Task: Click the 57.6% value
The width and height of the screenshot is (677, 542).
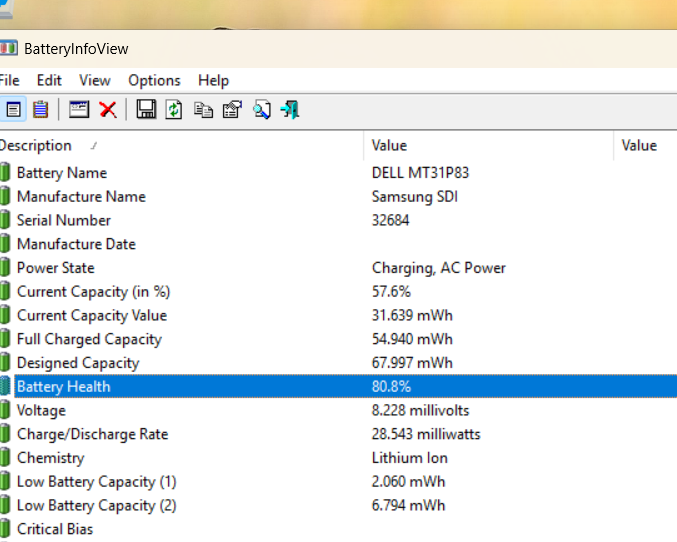Action: 391,292
